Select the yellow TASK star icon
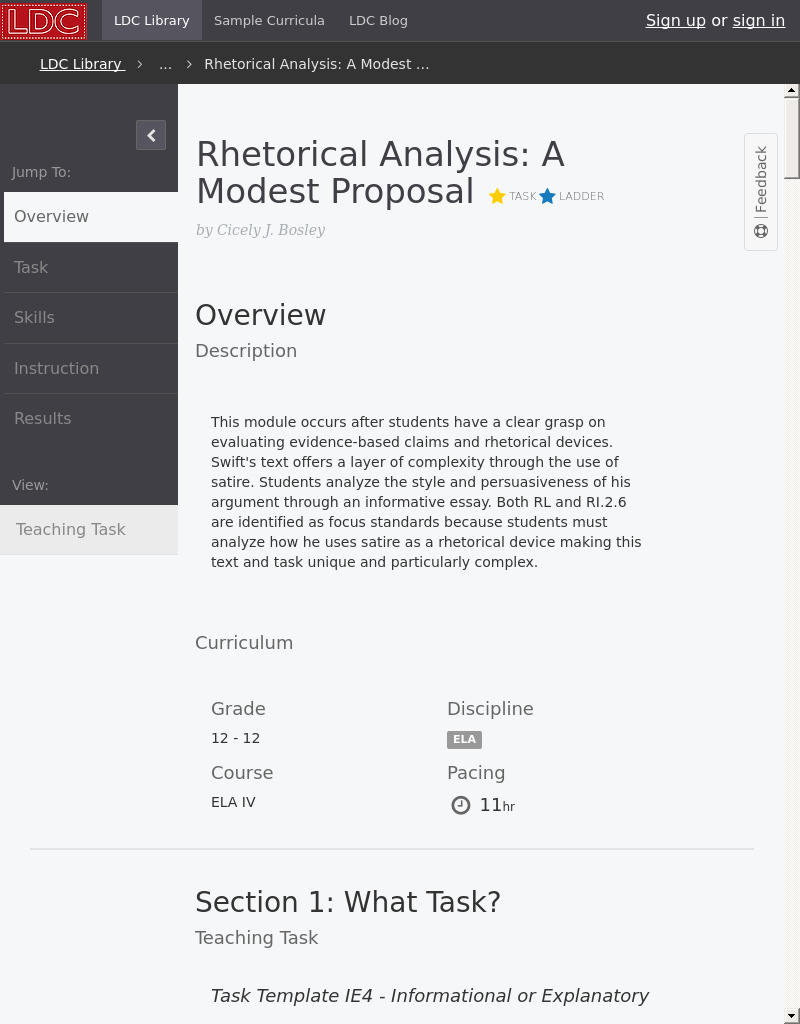The width and height of the screenshot is (800, 1024). pos(497,196)
